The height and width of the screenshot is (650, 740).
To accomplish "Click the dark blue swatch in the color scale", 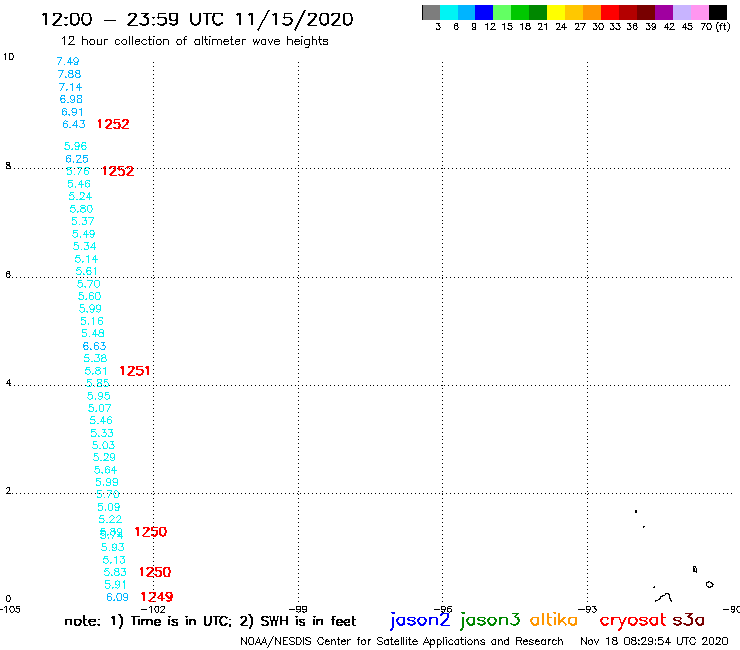I will coord(484,12).
